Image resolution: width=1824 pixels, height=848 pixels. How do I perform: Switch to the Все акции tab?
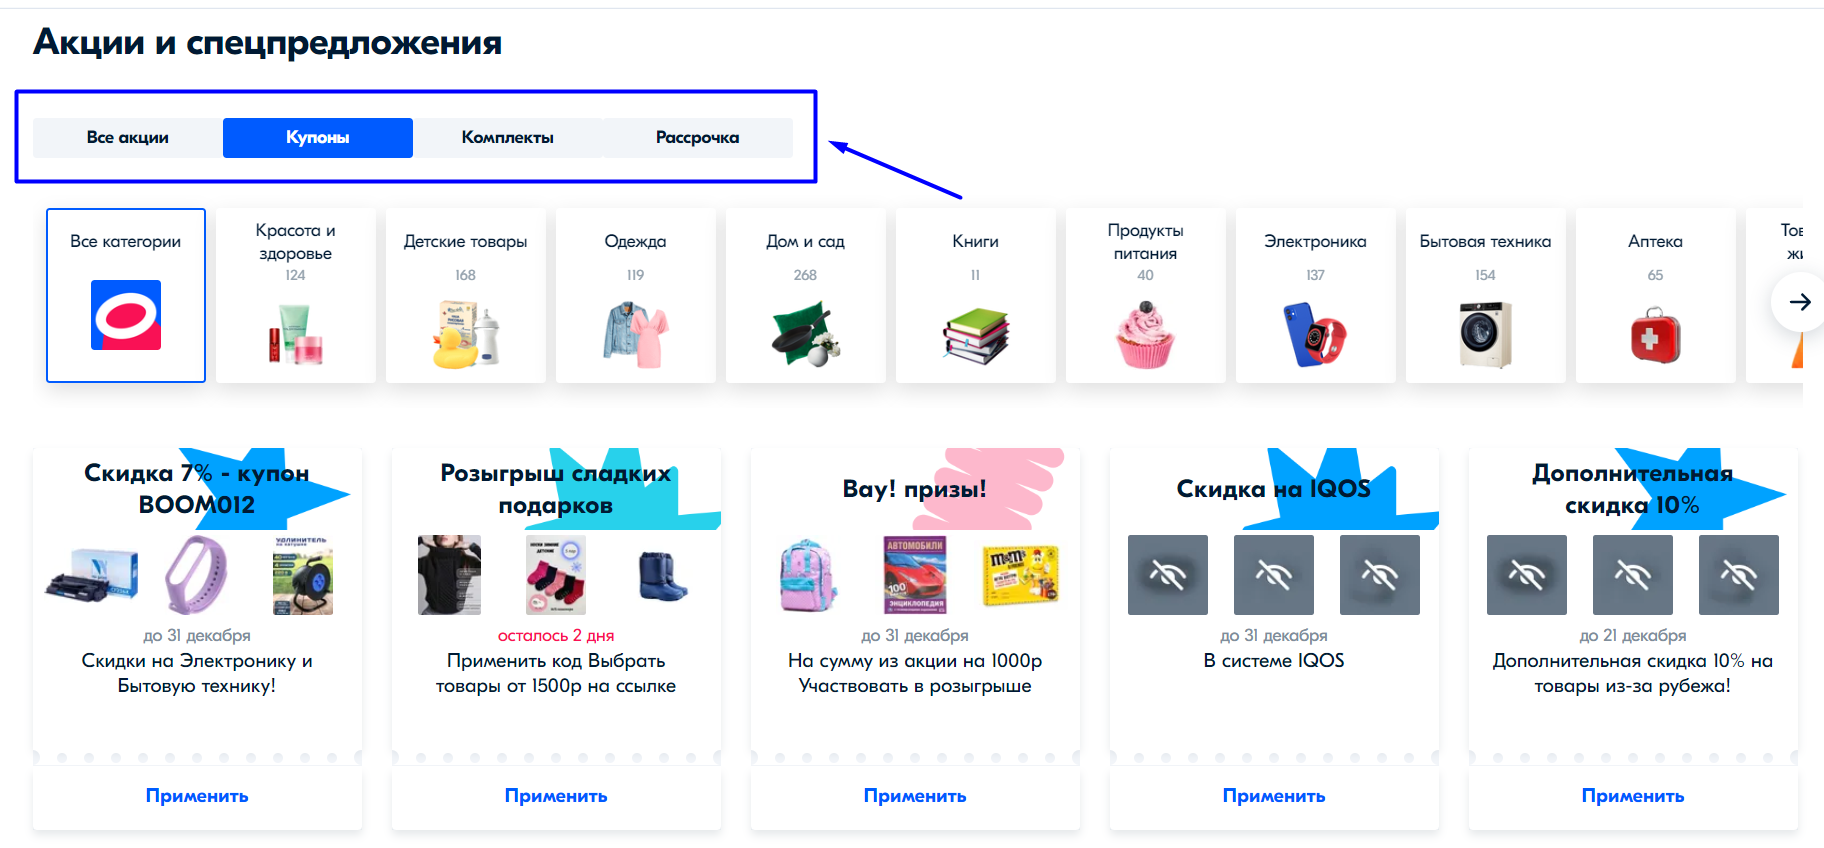pyautogui.click(x=128, y=138)
